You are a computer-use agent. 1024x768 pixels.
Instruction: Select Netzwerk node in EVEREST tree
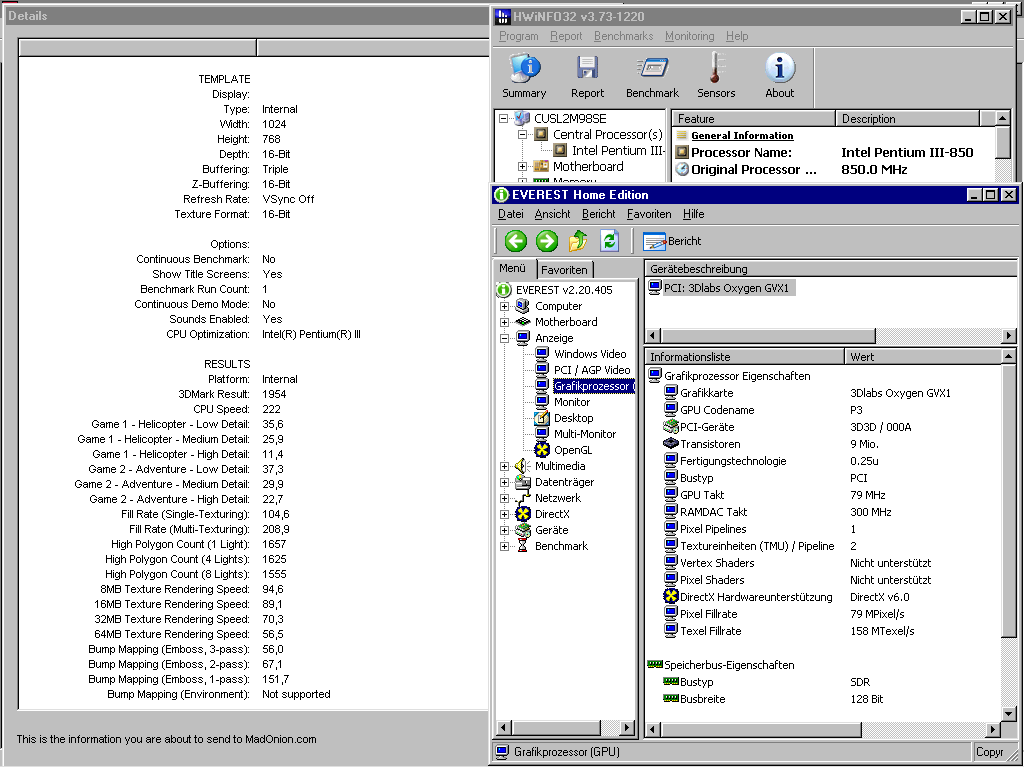pyautogui.click(x=558, y=498)
